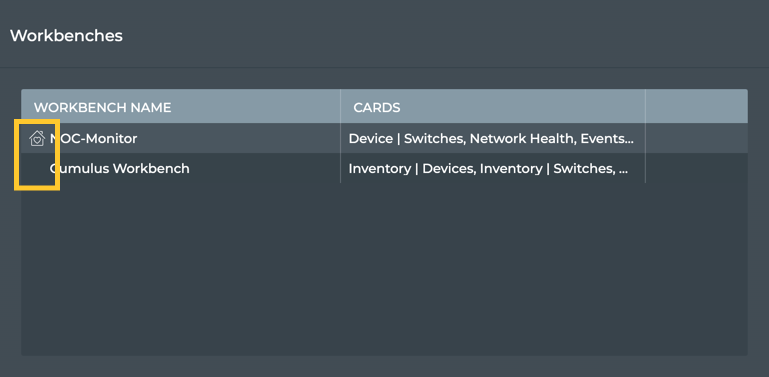
Task: Click the empty table area below the rows
Action: 384,269
